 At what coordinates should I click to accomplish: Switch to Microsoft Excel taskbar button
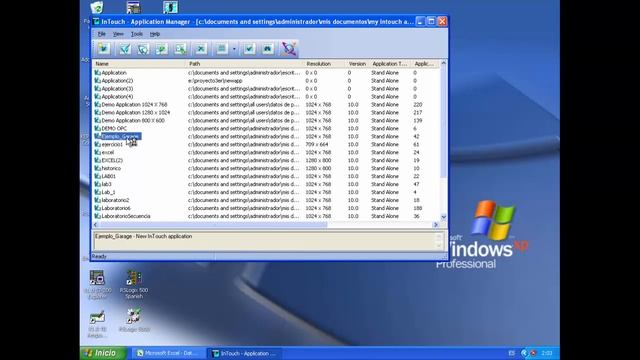(169, 353)
